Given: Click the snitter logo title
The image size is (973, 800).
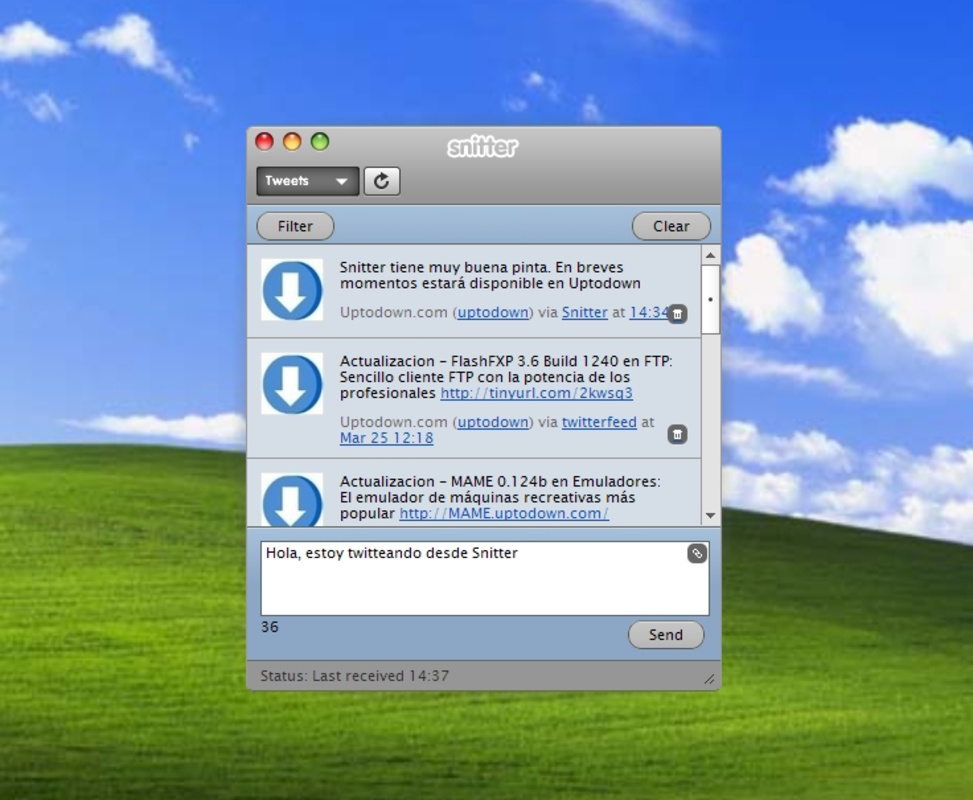Looking at the screenshot, I should click(x=482, y=146).
